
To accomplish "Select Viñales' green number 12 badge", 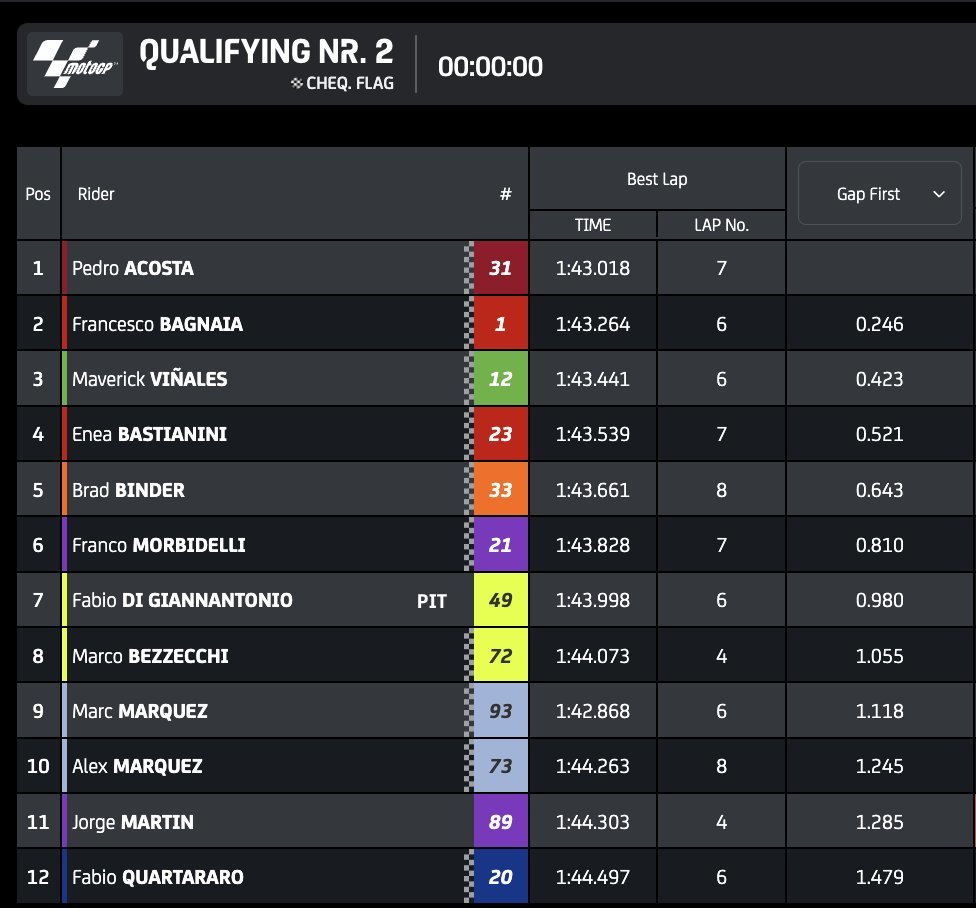I will [500, 379].
